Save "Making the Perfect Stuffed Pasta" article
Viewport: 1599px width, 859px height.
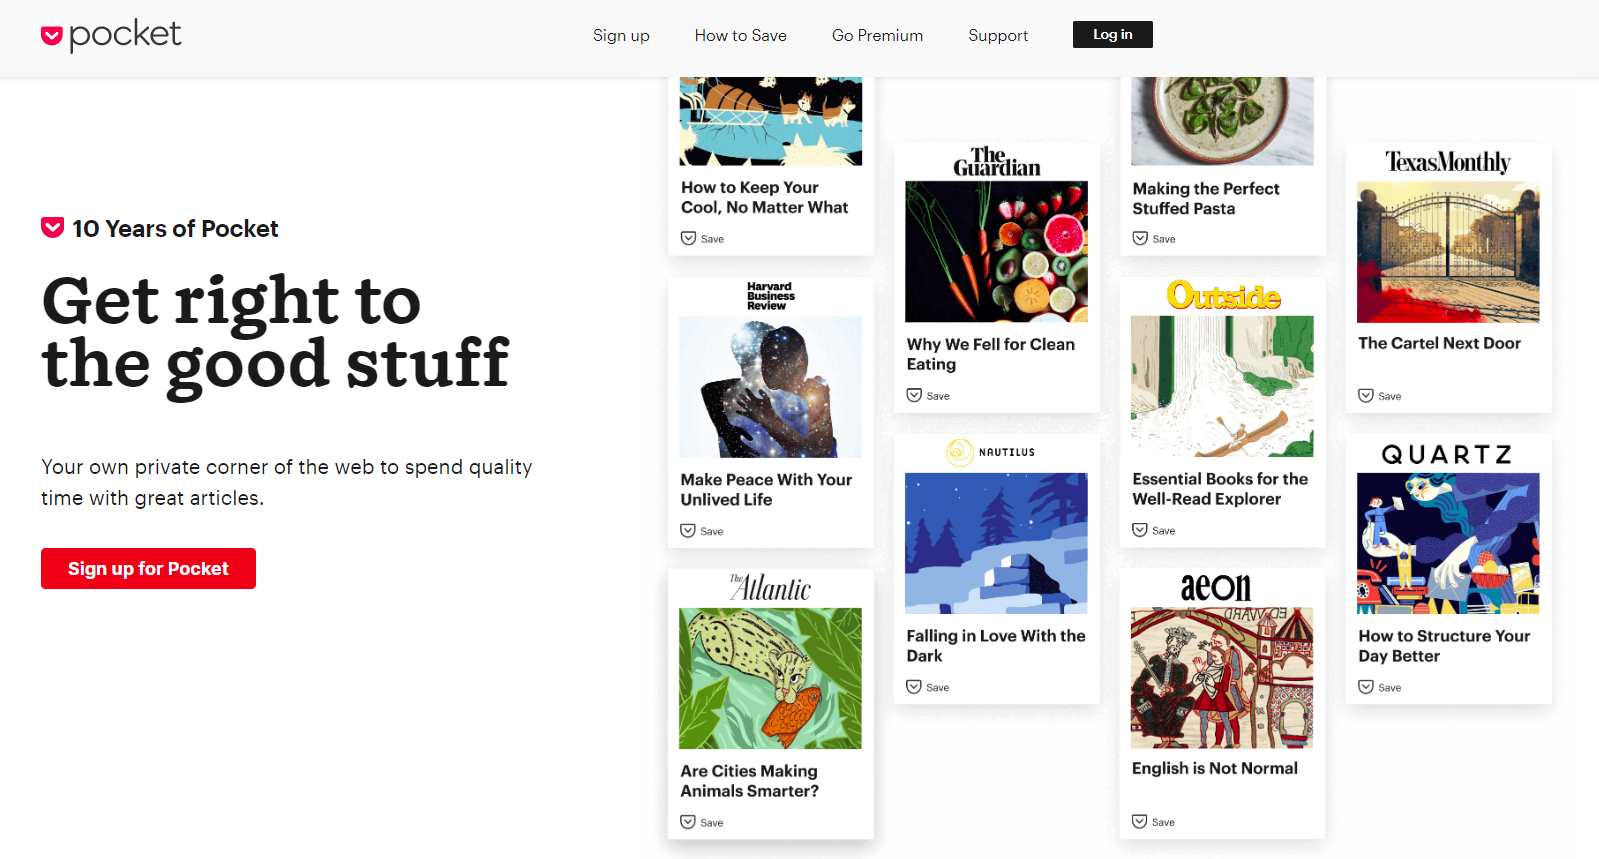(x=1154, y=239)
